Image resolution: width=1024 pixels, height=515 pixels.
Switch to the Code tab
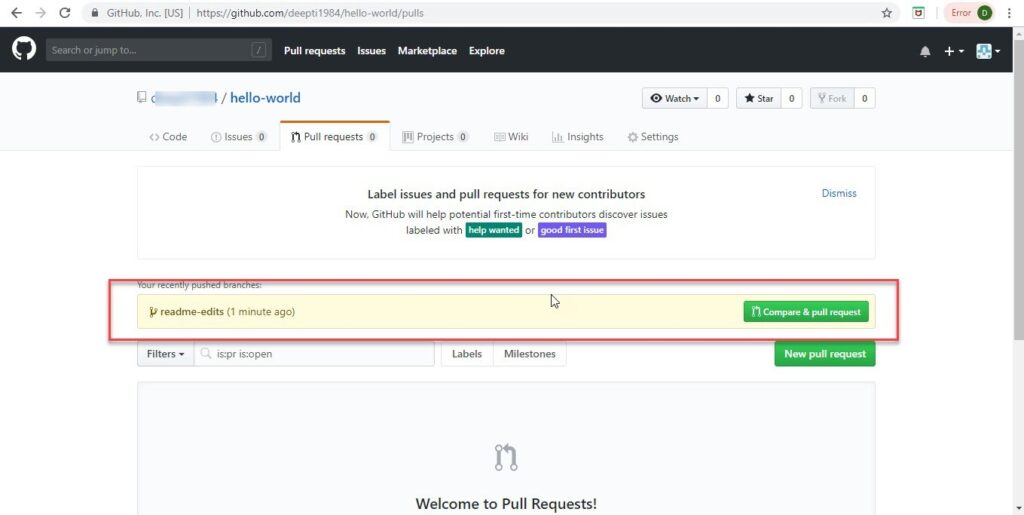pos(168,137)
